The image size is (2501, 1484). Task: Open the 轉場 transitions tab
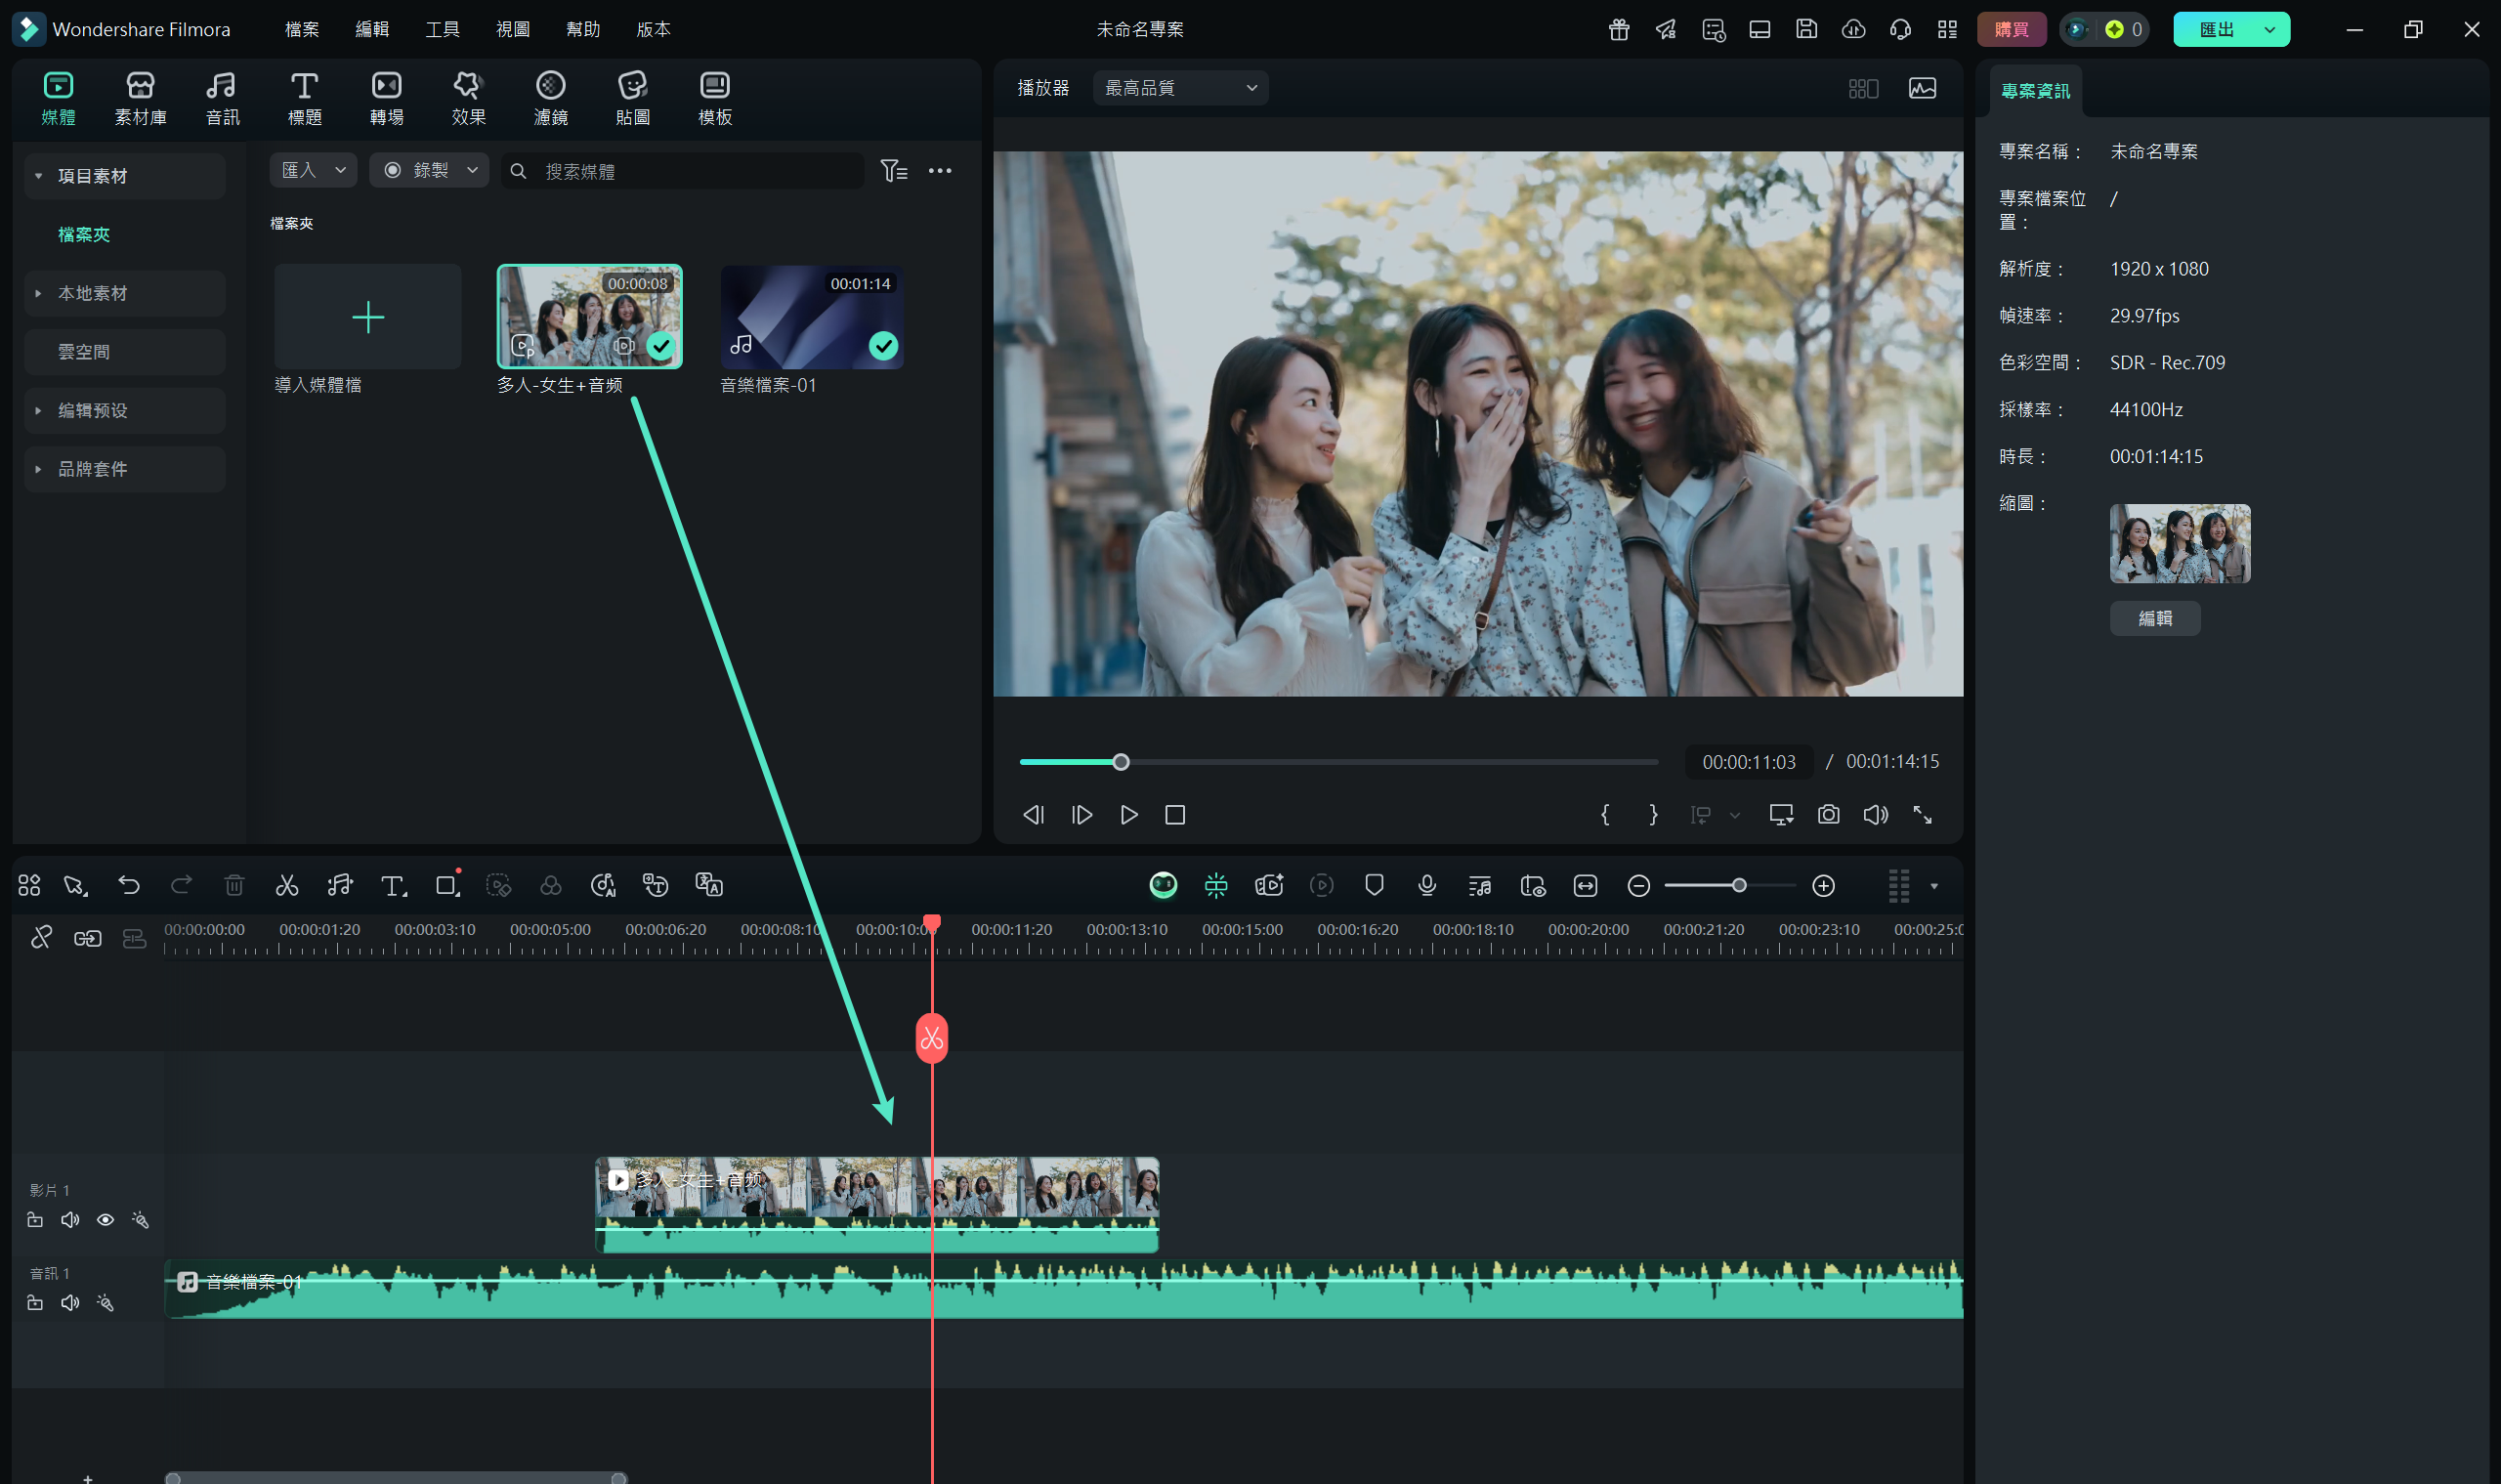[386, 98]
